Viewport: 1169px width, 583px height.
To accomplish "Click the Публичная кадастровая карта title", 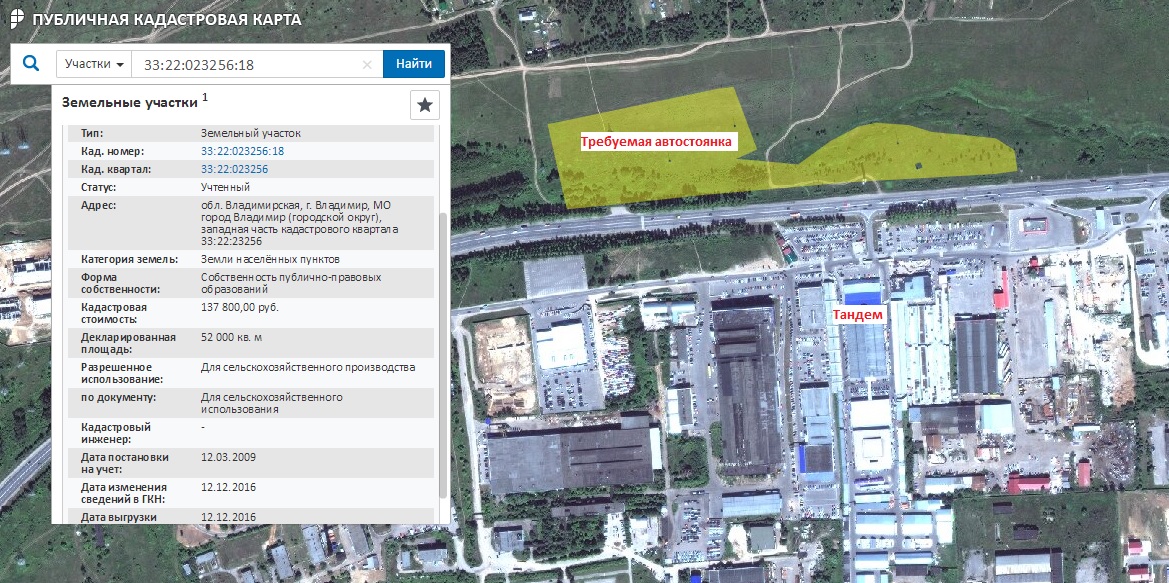I will [x=166, y=19].
